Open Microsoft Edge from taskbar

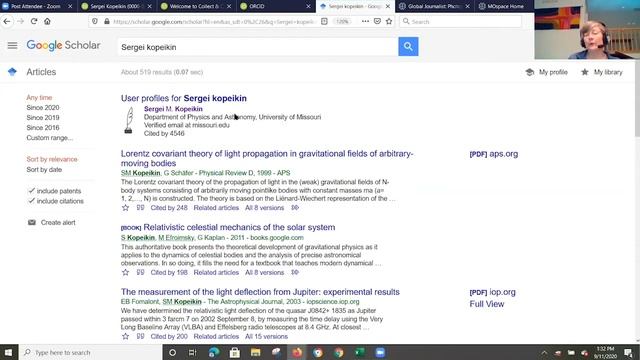[214, 352]
